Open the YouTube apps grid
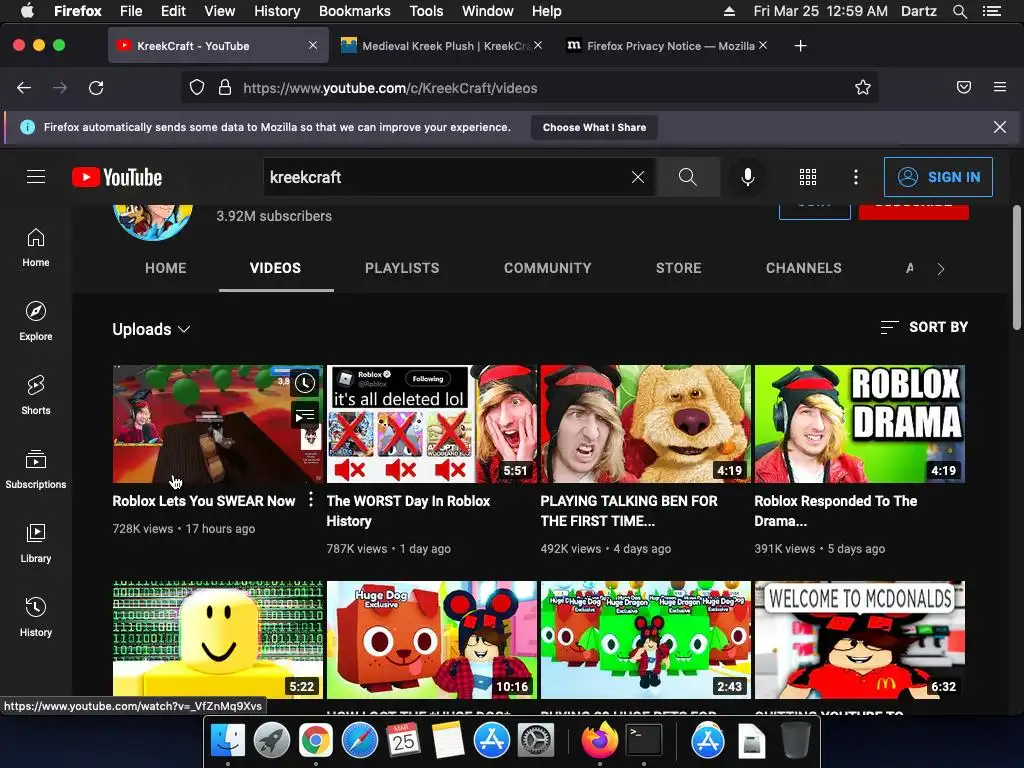Viewport: 1024px width, 768px height. click(x=808, y=177)
